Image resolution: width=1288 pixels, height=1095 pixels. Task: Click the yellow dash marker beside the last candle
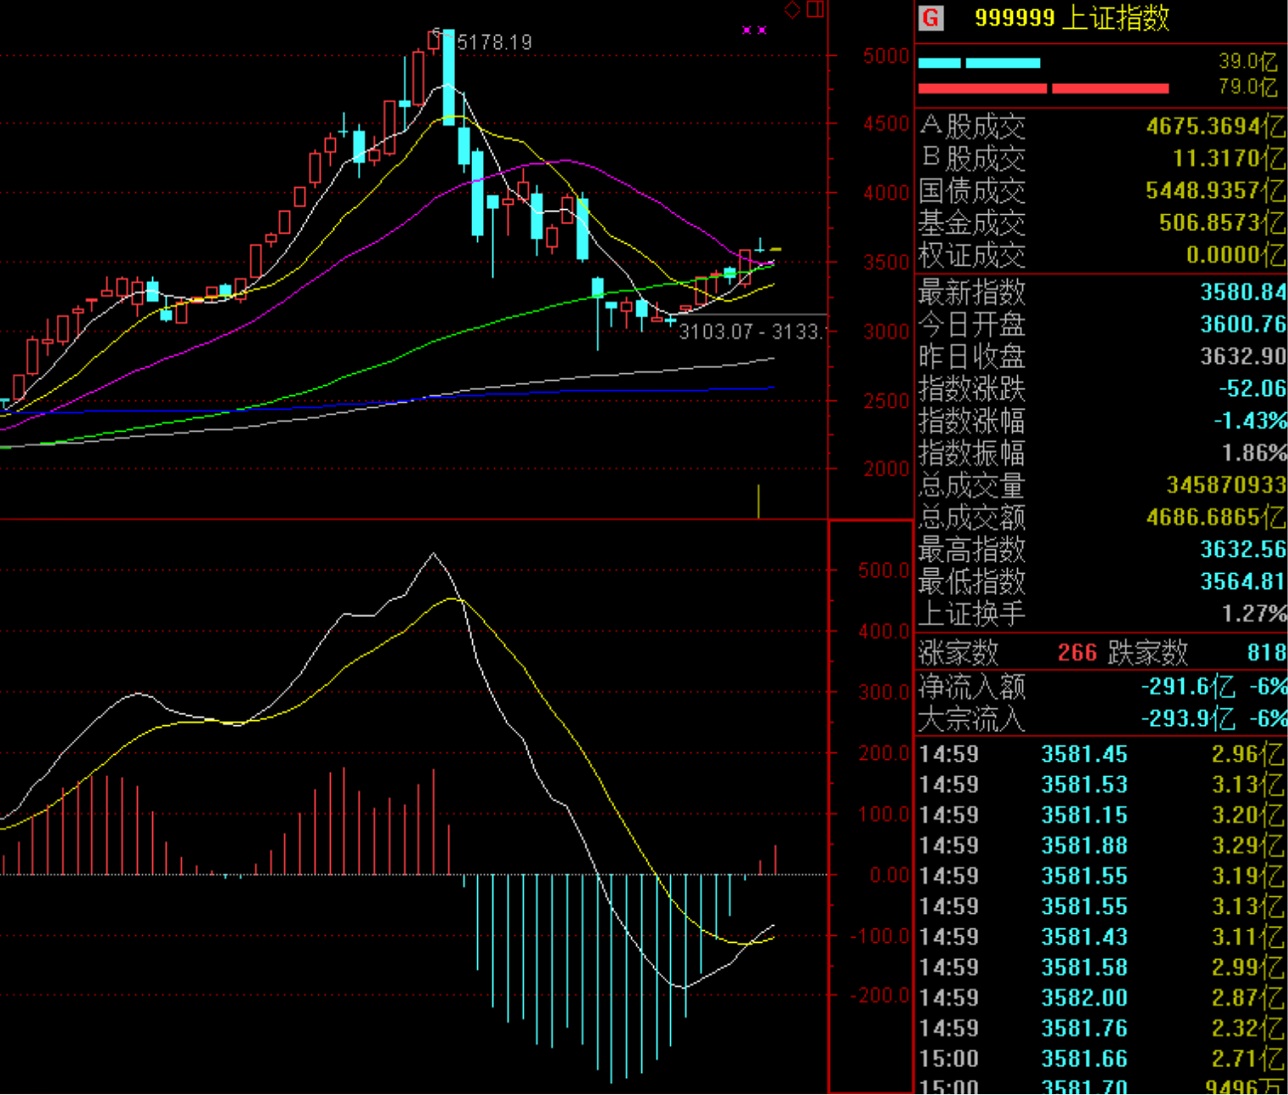pos(775,249)
